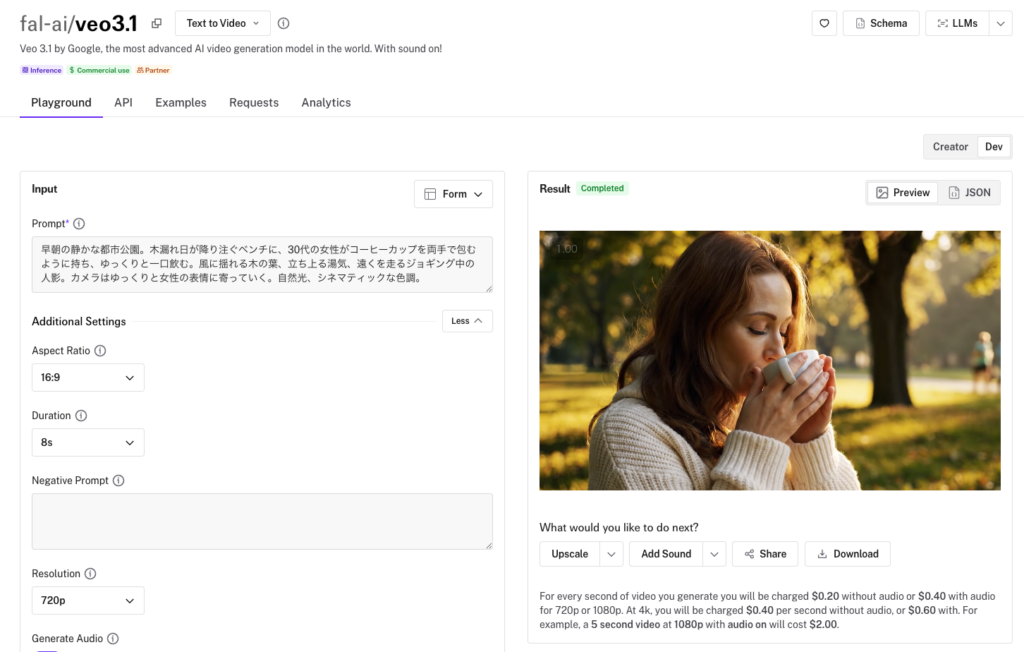Switch the result view to JSON

pos(969,193)
